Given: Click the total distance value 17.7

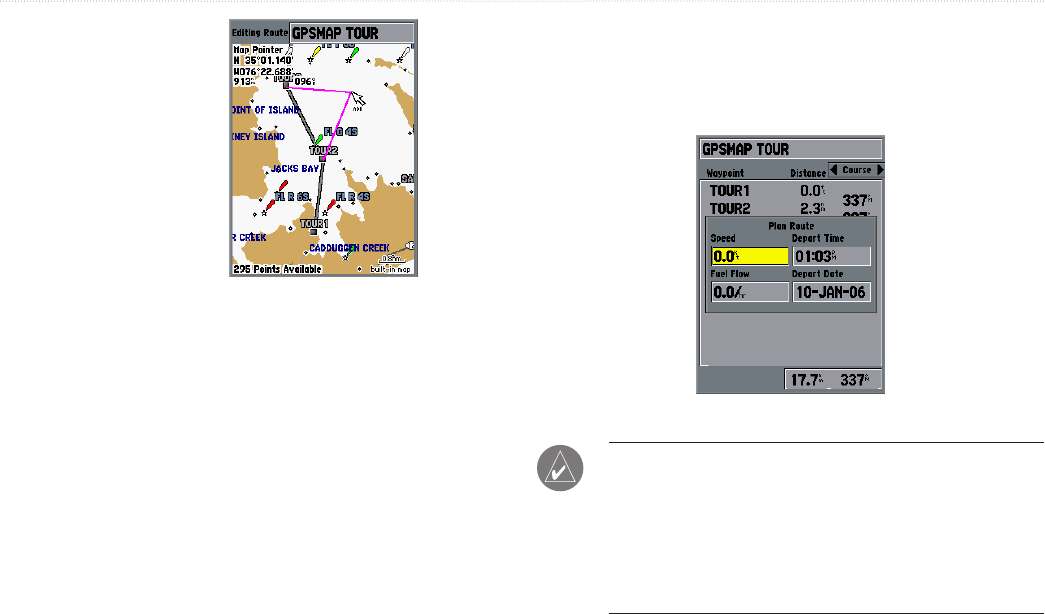Looking at the screenshot, I should pos(806,380).
